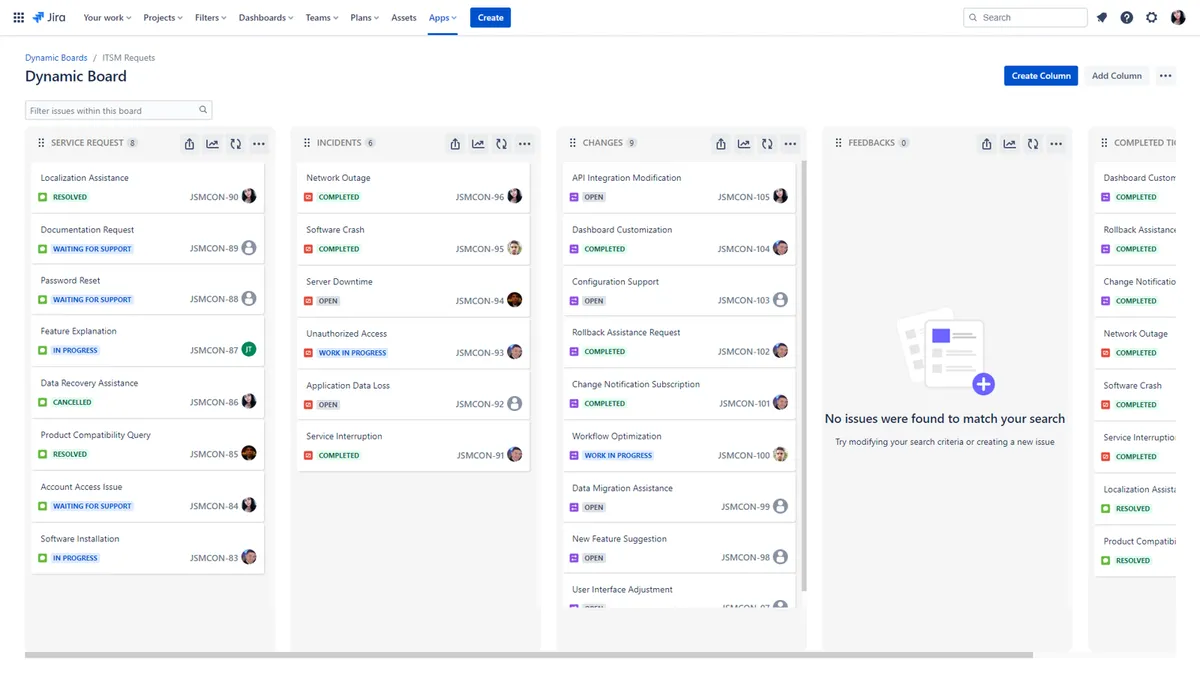Open the Localization Assistance card in Service Request

point(148,187)
